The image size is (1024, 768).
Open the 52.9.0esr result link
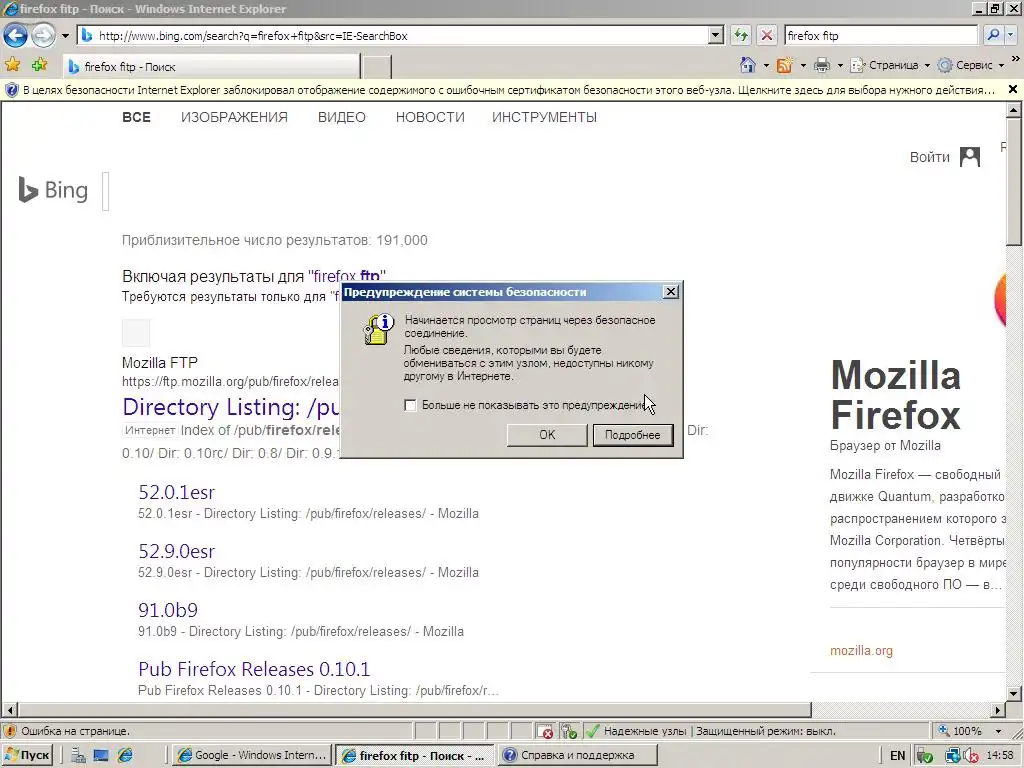pyautogui.click(x=176, y=551)
